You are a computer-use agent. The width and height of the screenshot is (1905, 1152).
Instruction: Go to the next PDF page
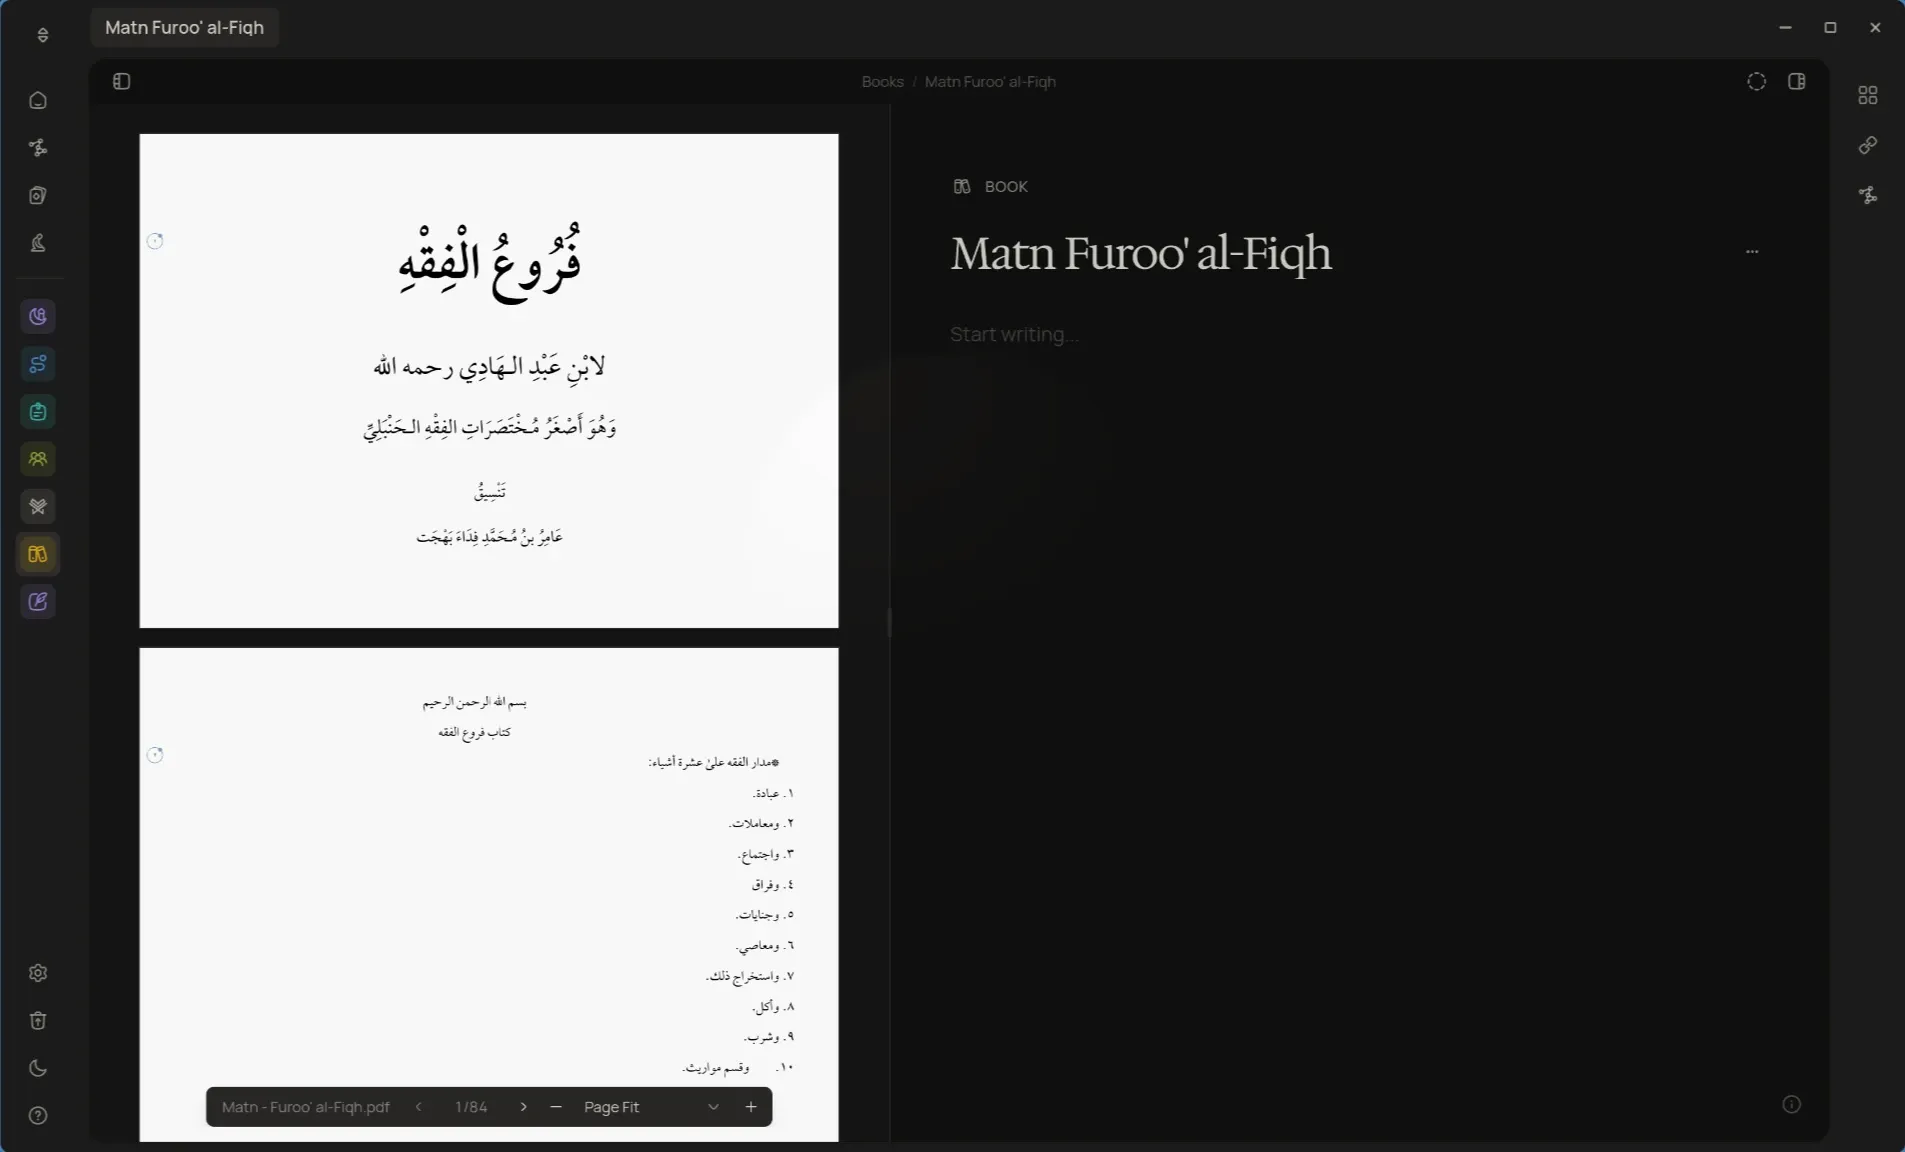[x=523, y=1107]
